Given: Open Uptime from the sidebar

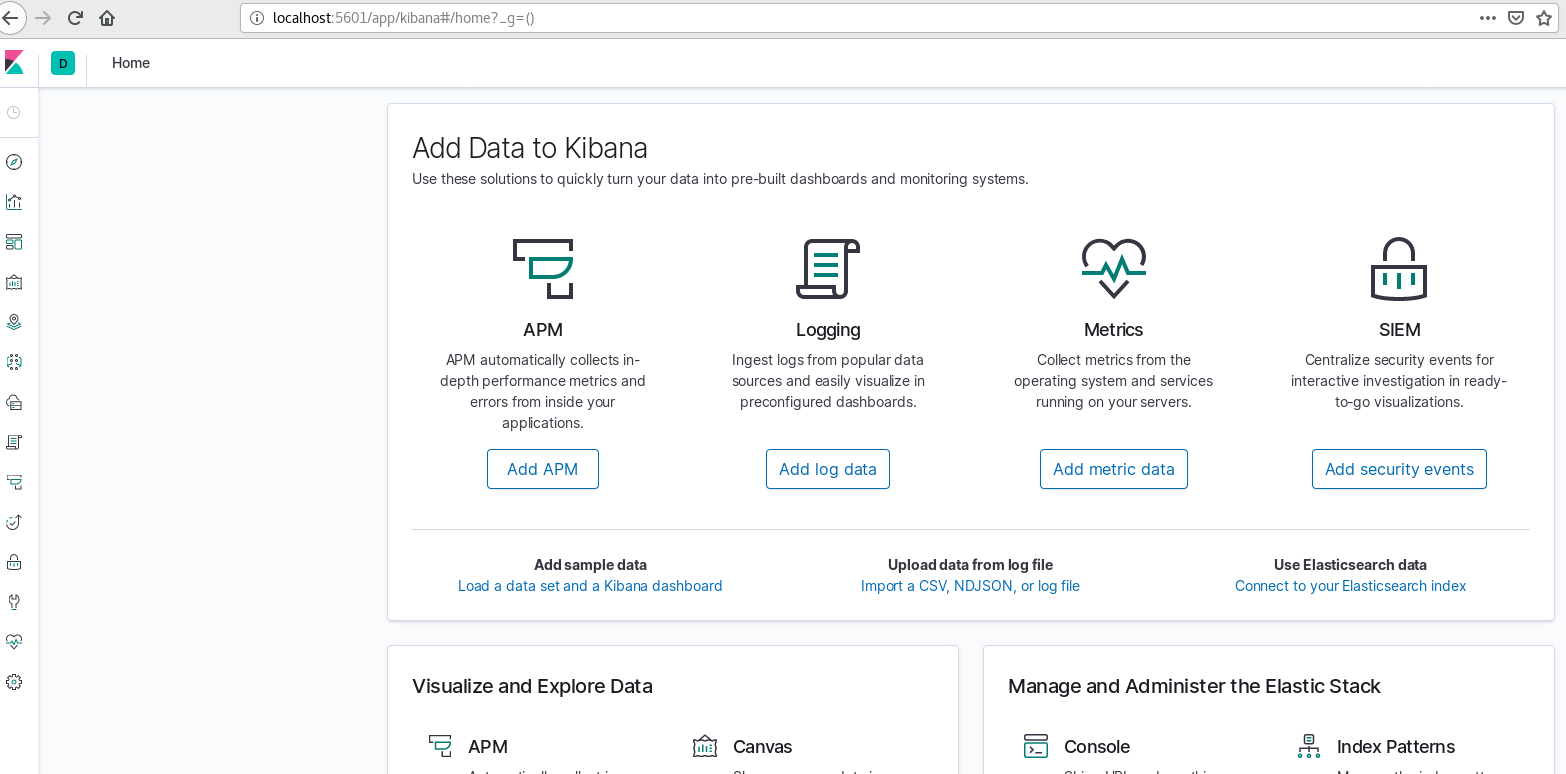Looking at the screenshot, I should (x=14, y=522).
